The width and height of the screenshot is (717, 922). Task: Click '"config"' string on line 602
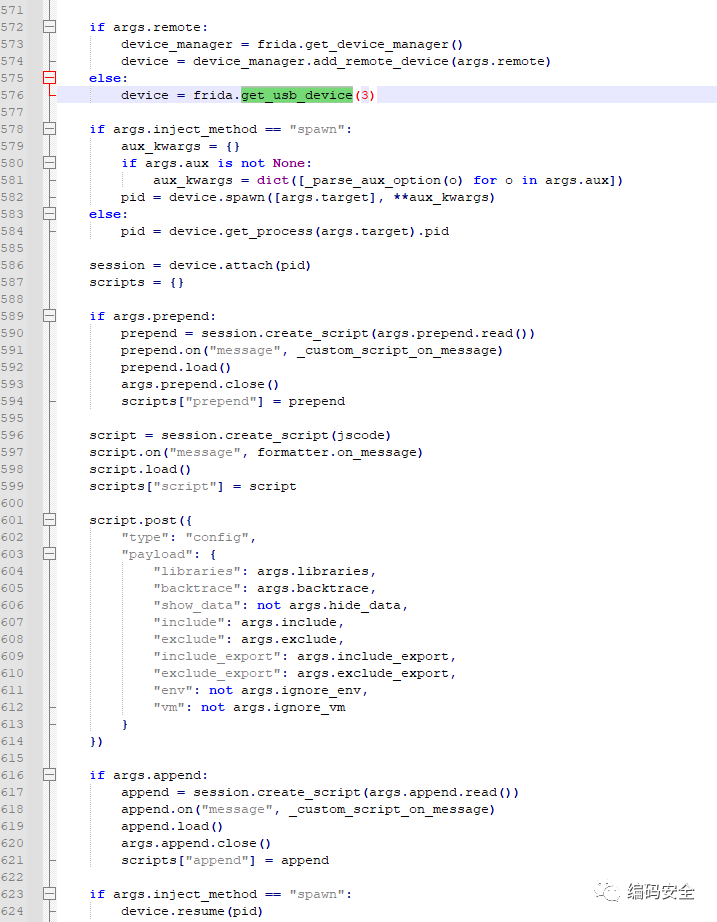pos(218,537)
